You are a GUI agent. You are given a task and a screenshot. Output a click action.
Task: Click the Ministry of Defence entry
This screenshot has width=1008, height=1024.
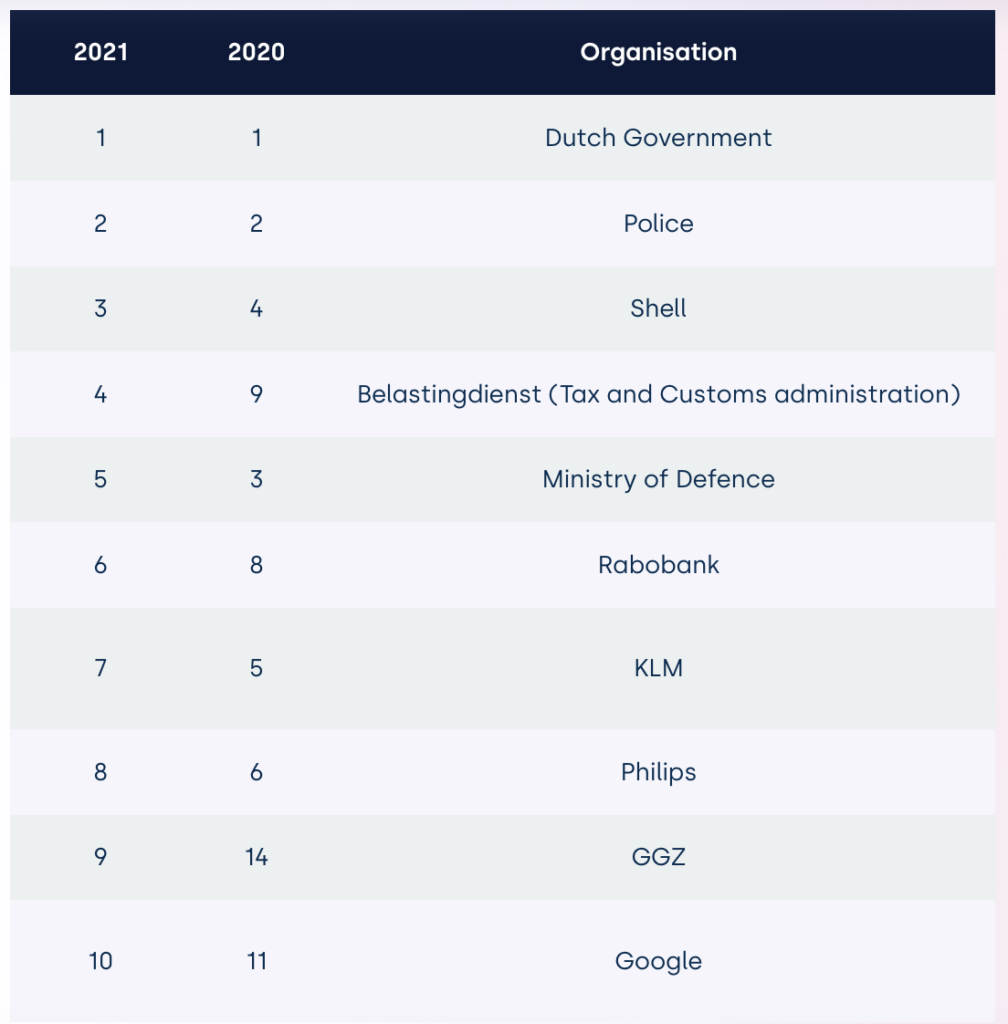[658, 479]
